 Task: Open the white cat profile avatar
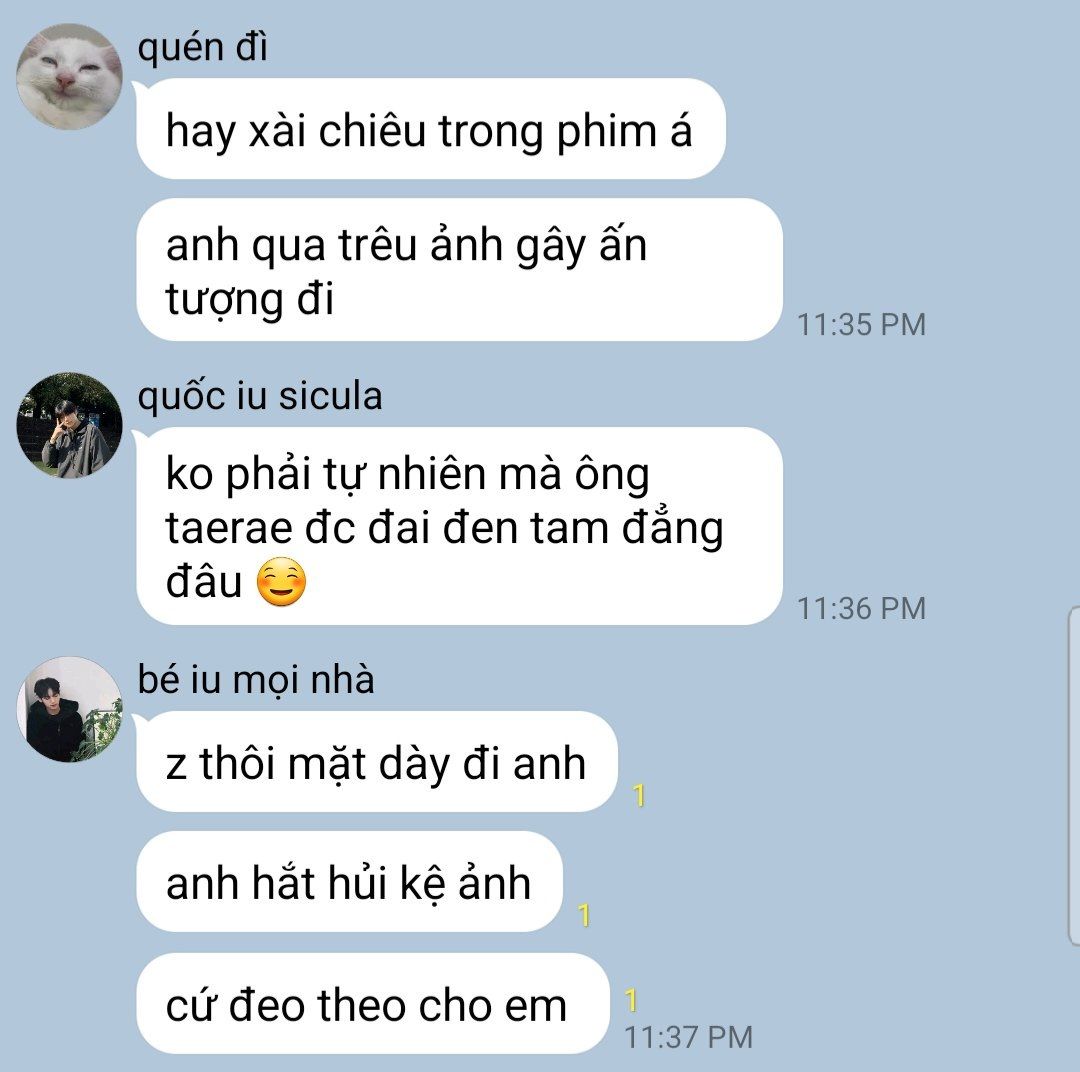point(69,76)
